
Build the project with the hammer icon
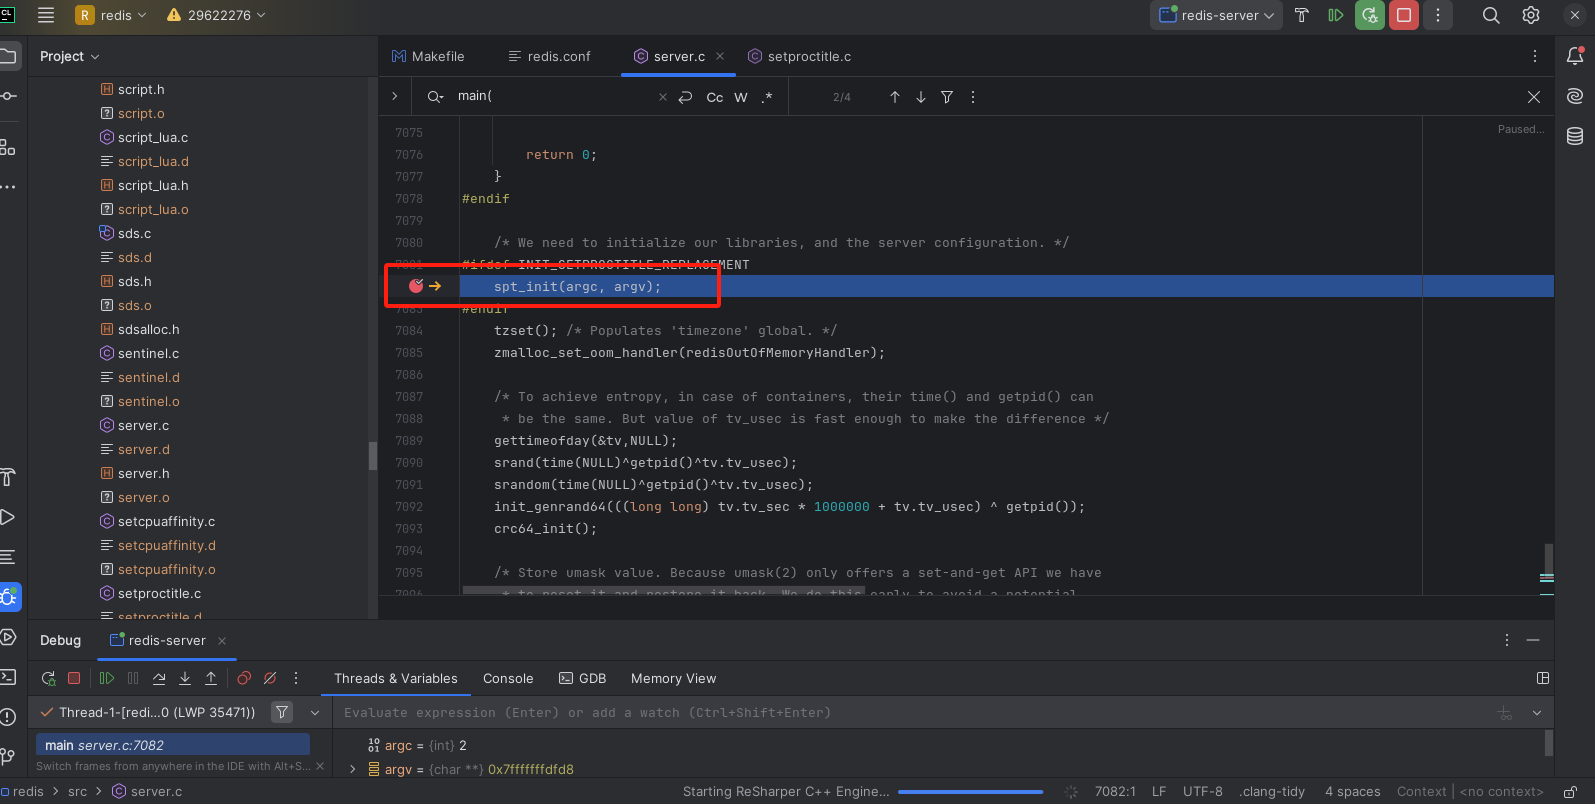pos(1301,15)
